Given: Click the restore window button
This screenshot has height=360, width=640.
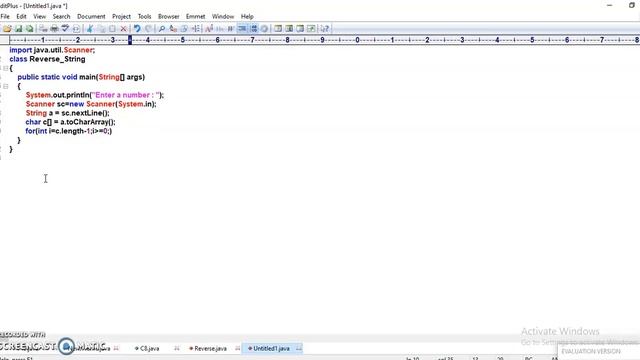Looking at the screenshot, I should (x=632, y=5).
